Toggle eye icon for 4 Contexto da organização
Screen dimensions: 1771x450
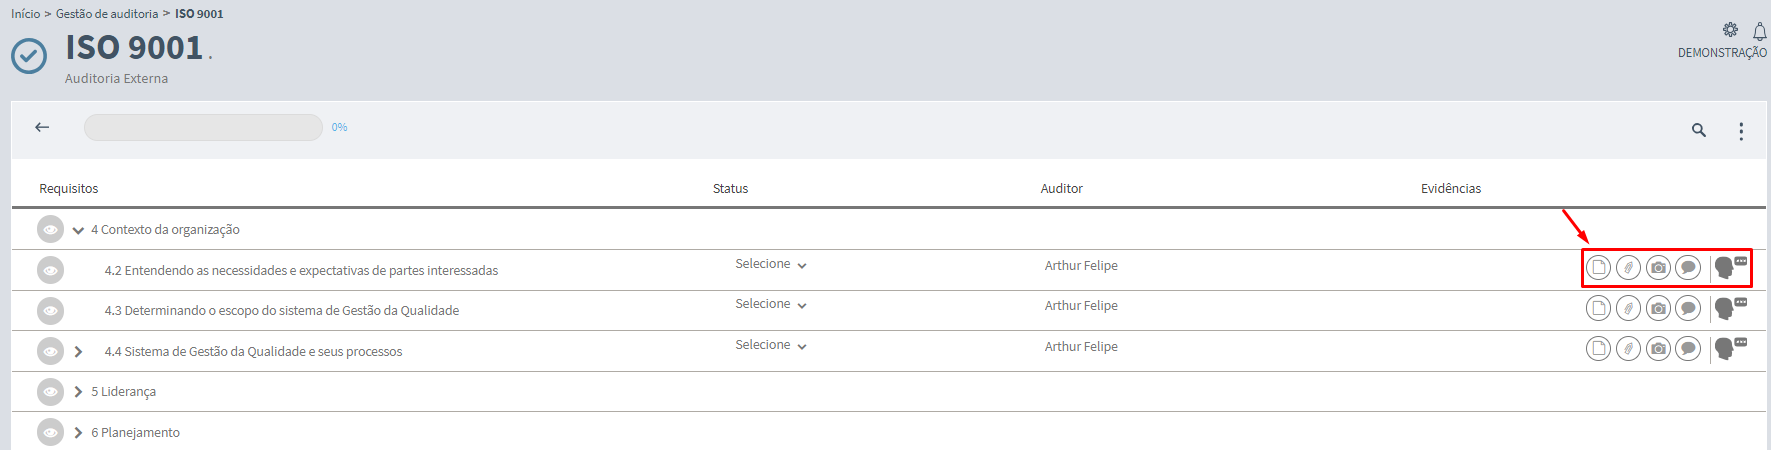[x=50, y=229]
